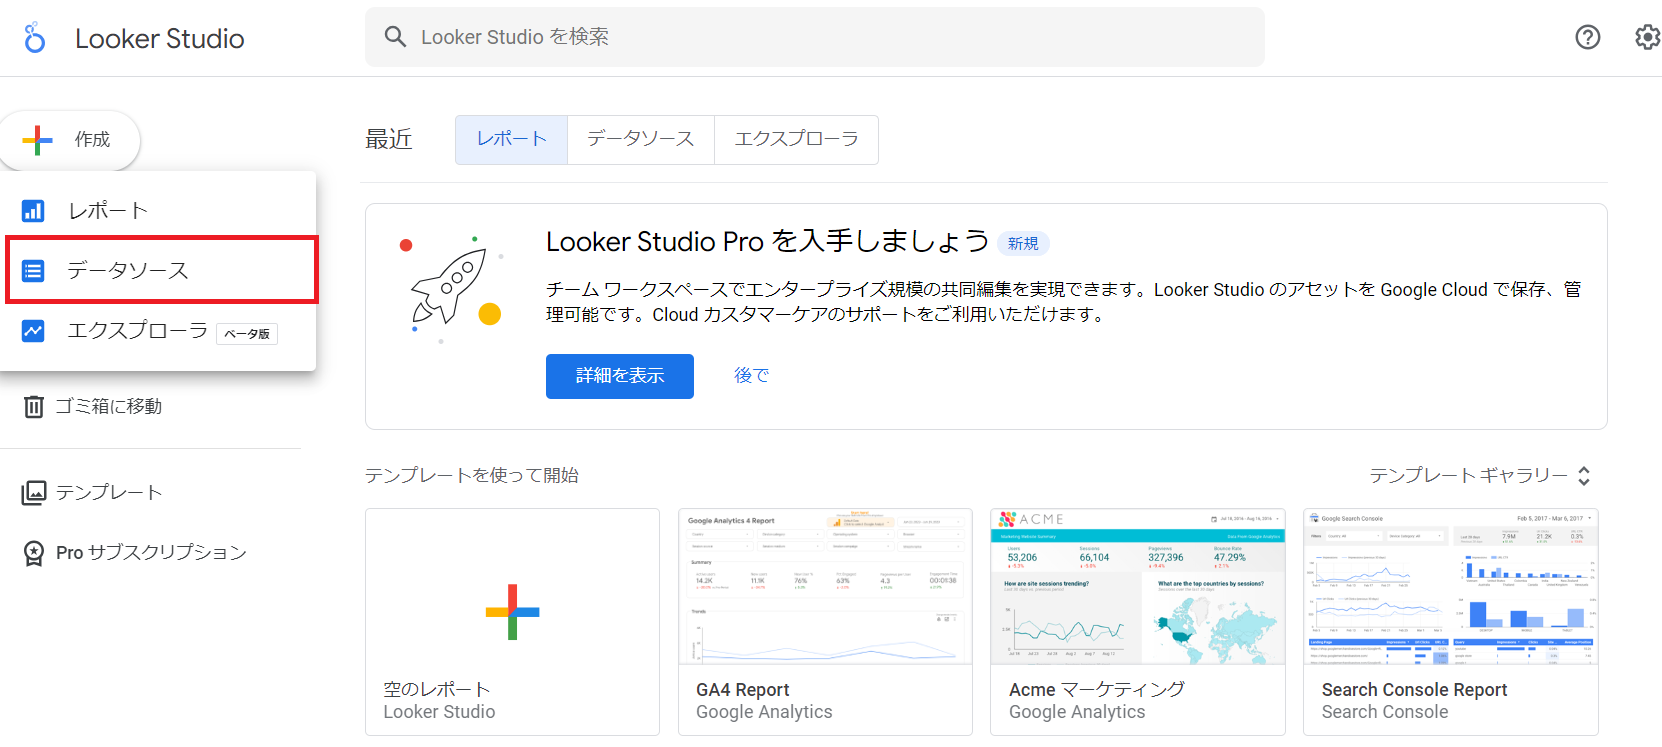Open the help question mark icon

tap(1588, 37)
